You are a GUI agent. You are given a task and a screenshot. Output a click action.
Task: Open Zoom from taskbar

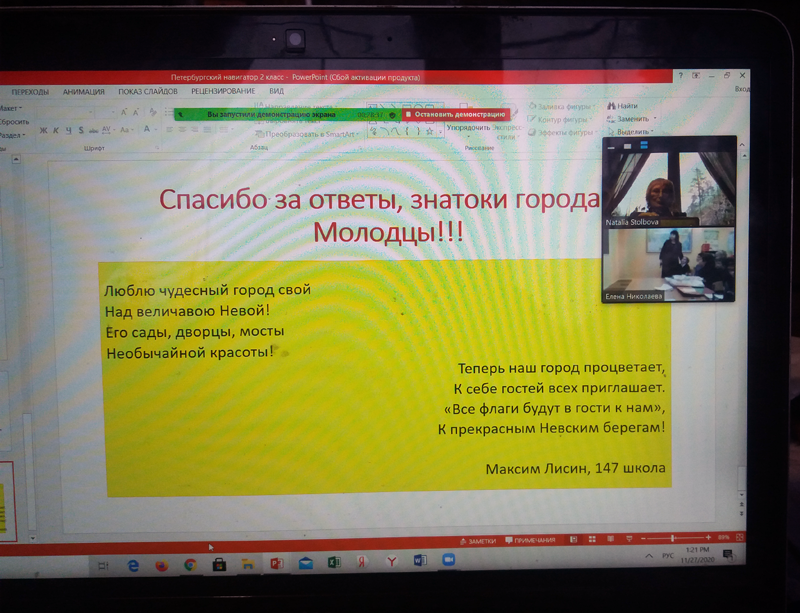coord(449,560)
